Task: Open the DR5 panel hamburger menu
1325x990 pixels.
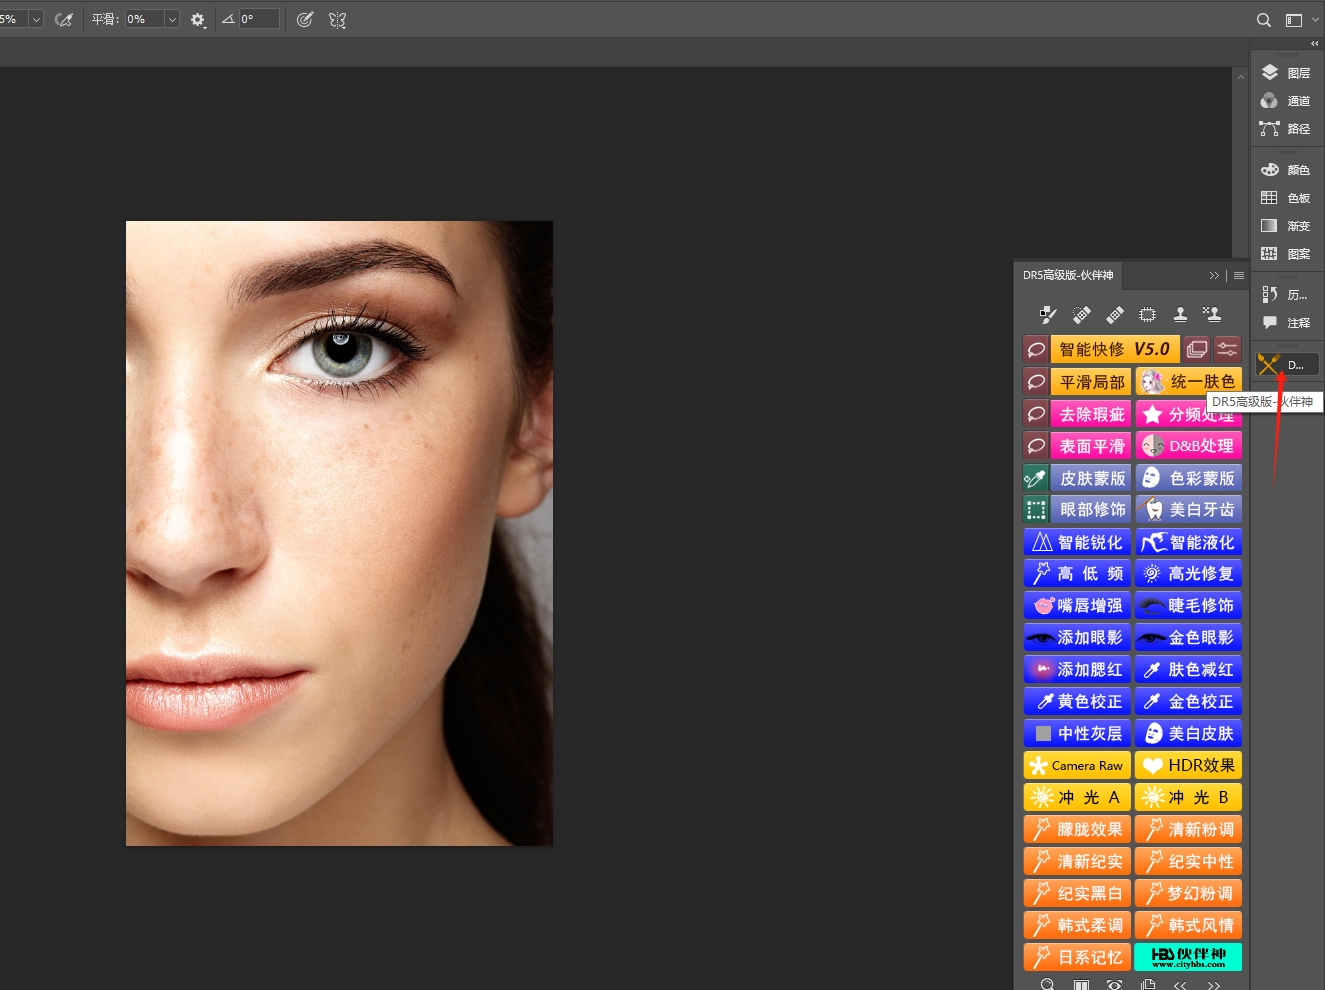Action: tap(1239, 275)
